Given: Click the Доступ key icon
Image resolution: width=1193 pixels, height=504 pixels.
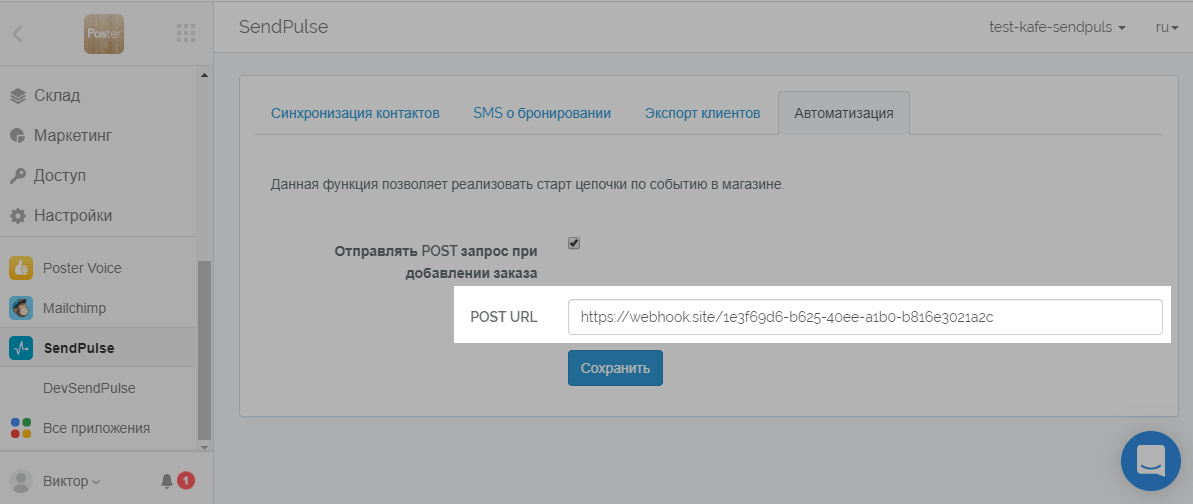Looking at the screenshot, I should (18, 176).
